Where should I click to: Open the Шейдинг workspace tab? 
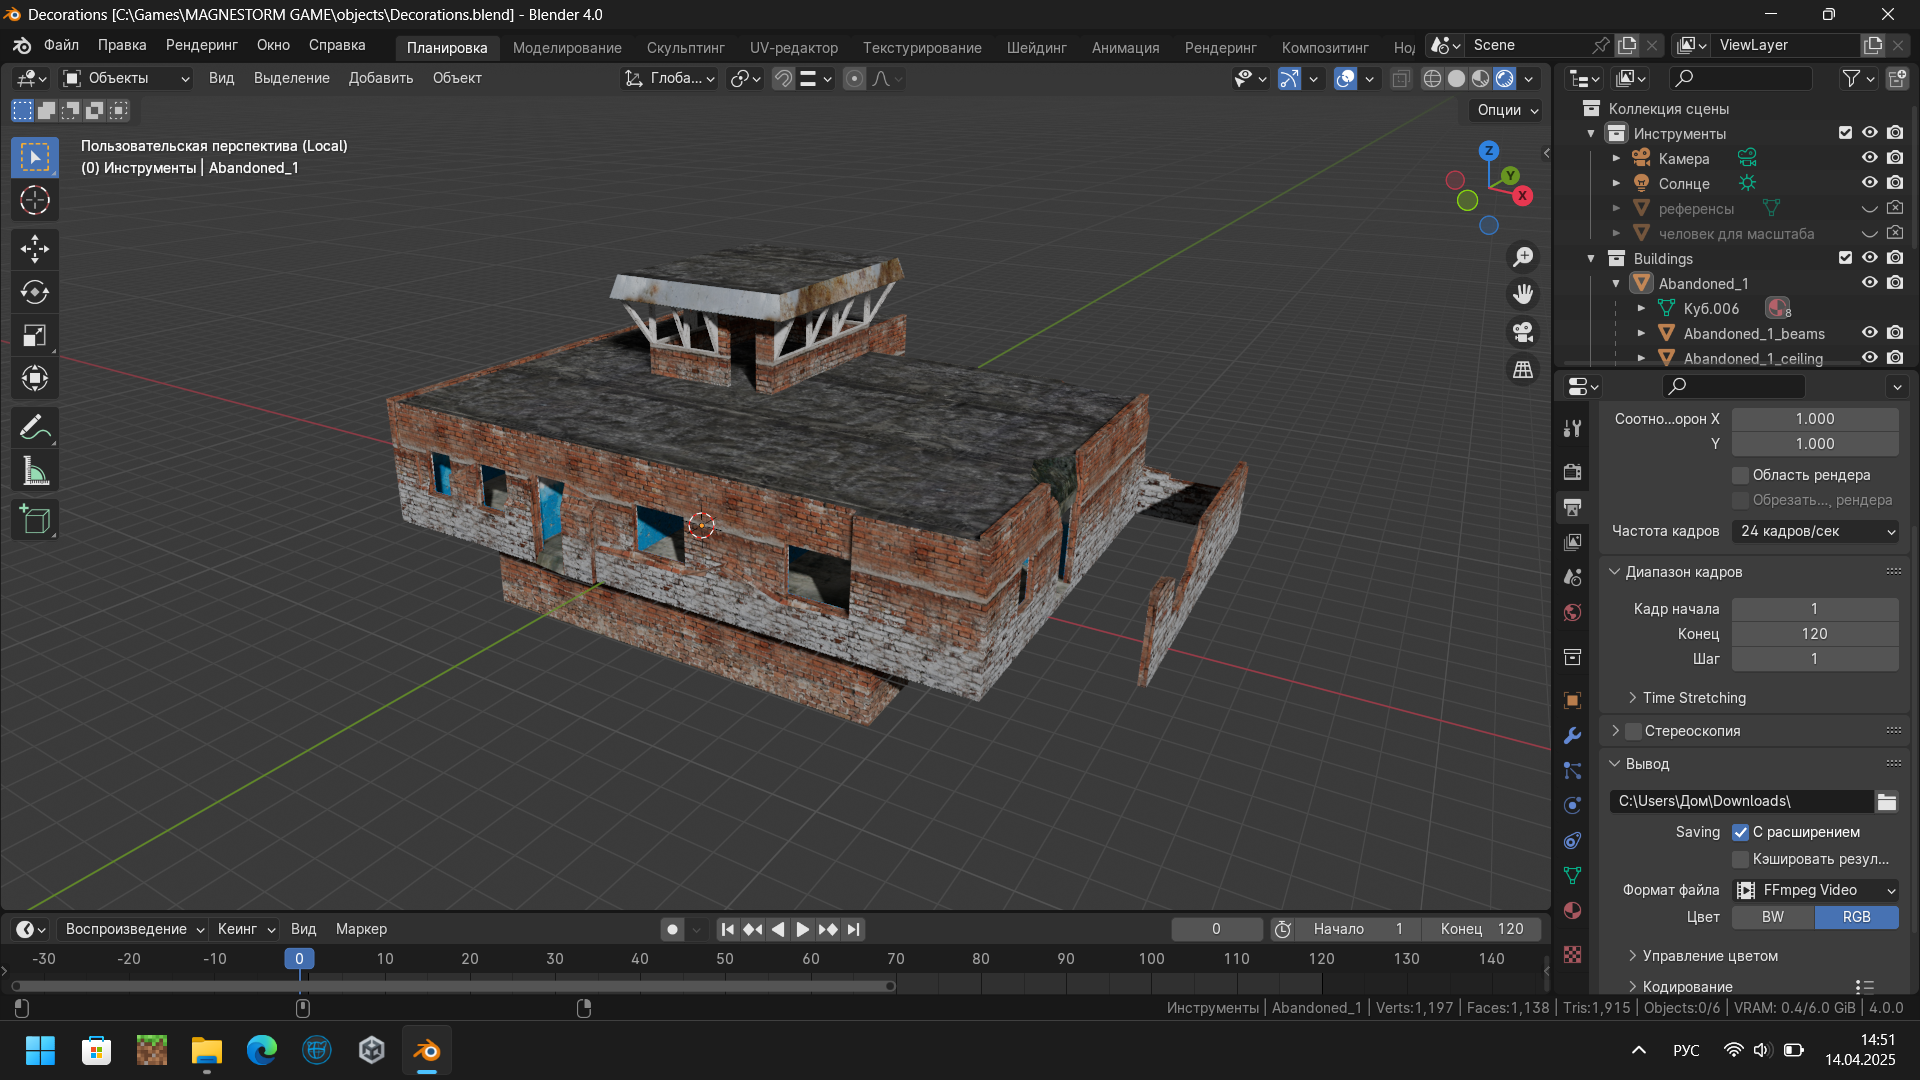[1036, 47]
